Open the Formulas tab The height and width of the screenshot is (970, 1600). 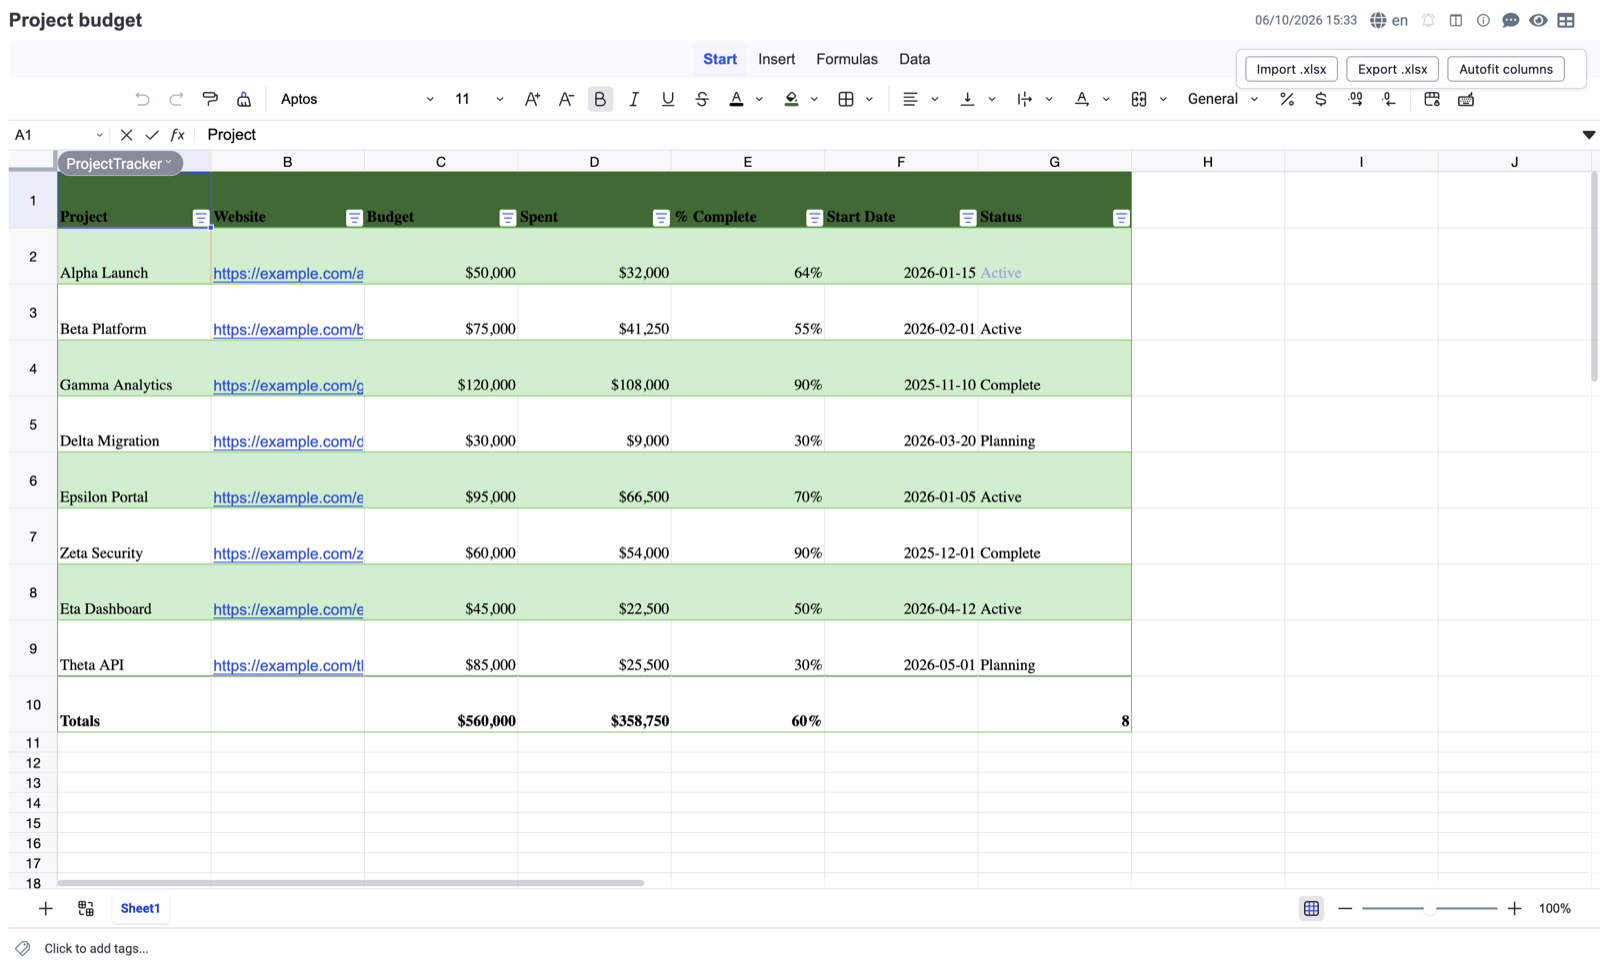tap(847, 59)
